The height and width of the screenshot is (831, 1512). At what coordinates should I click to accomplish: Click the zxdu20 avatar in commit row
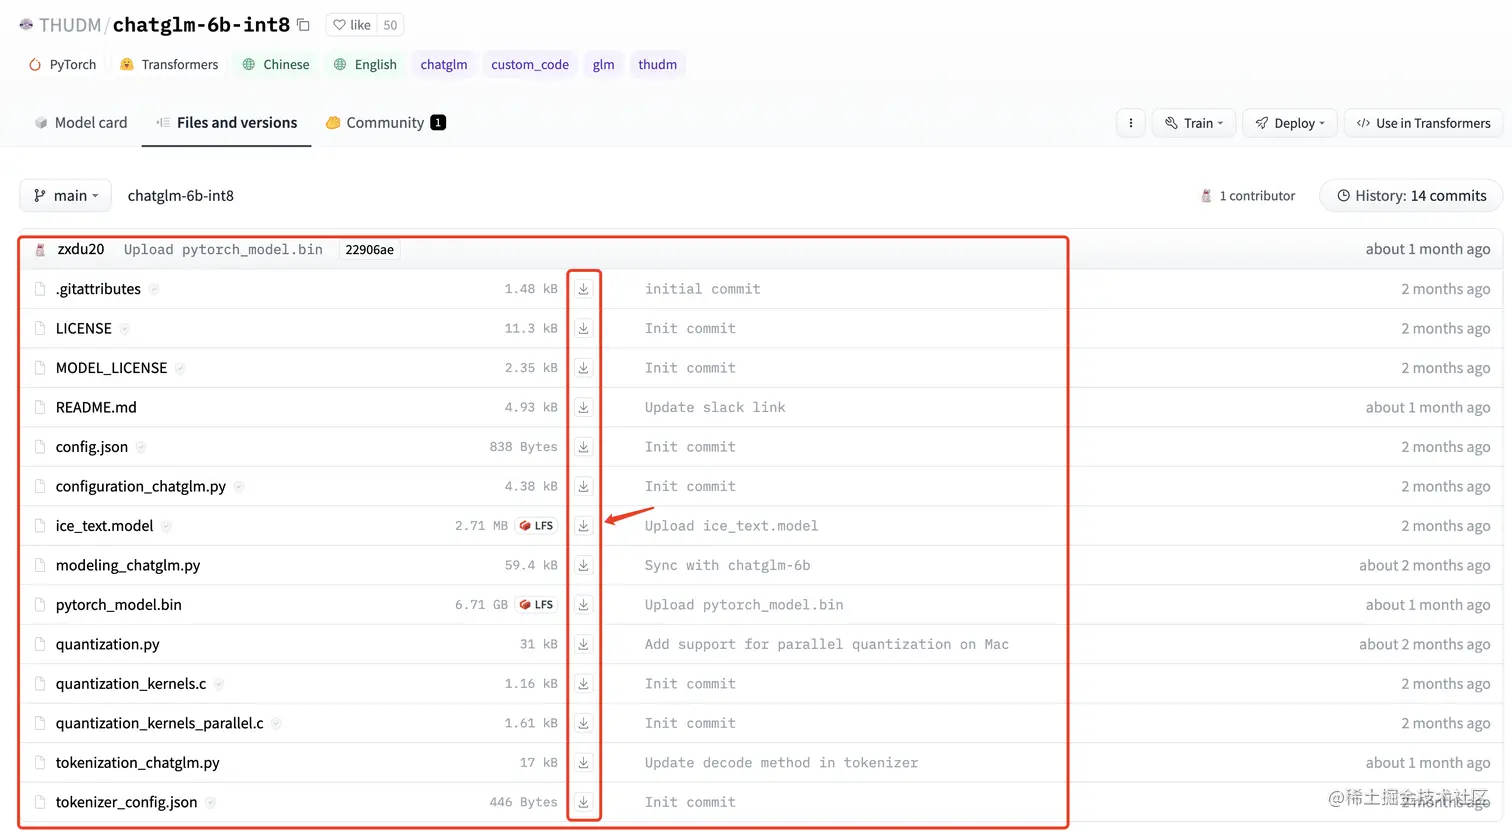[40, 250]
